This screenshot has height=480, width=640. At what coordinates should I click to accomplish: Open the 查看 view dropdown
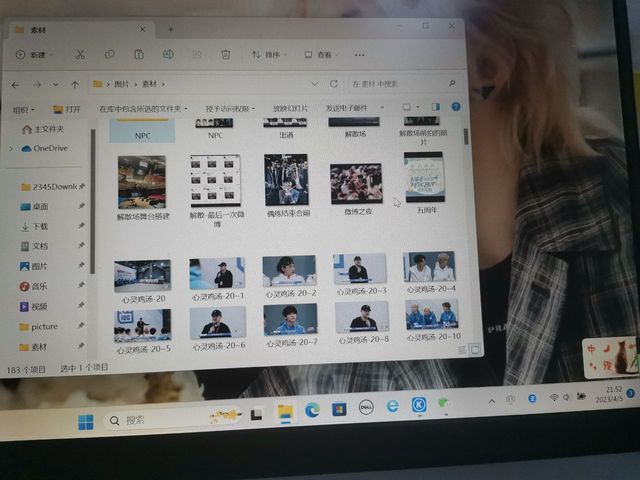(x=322, y=54)
